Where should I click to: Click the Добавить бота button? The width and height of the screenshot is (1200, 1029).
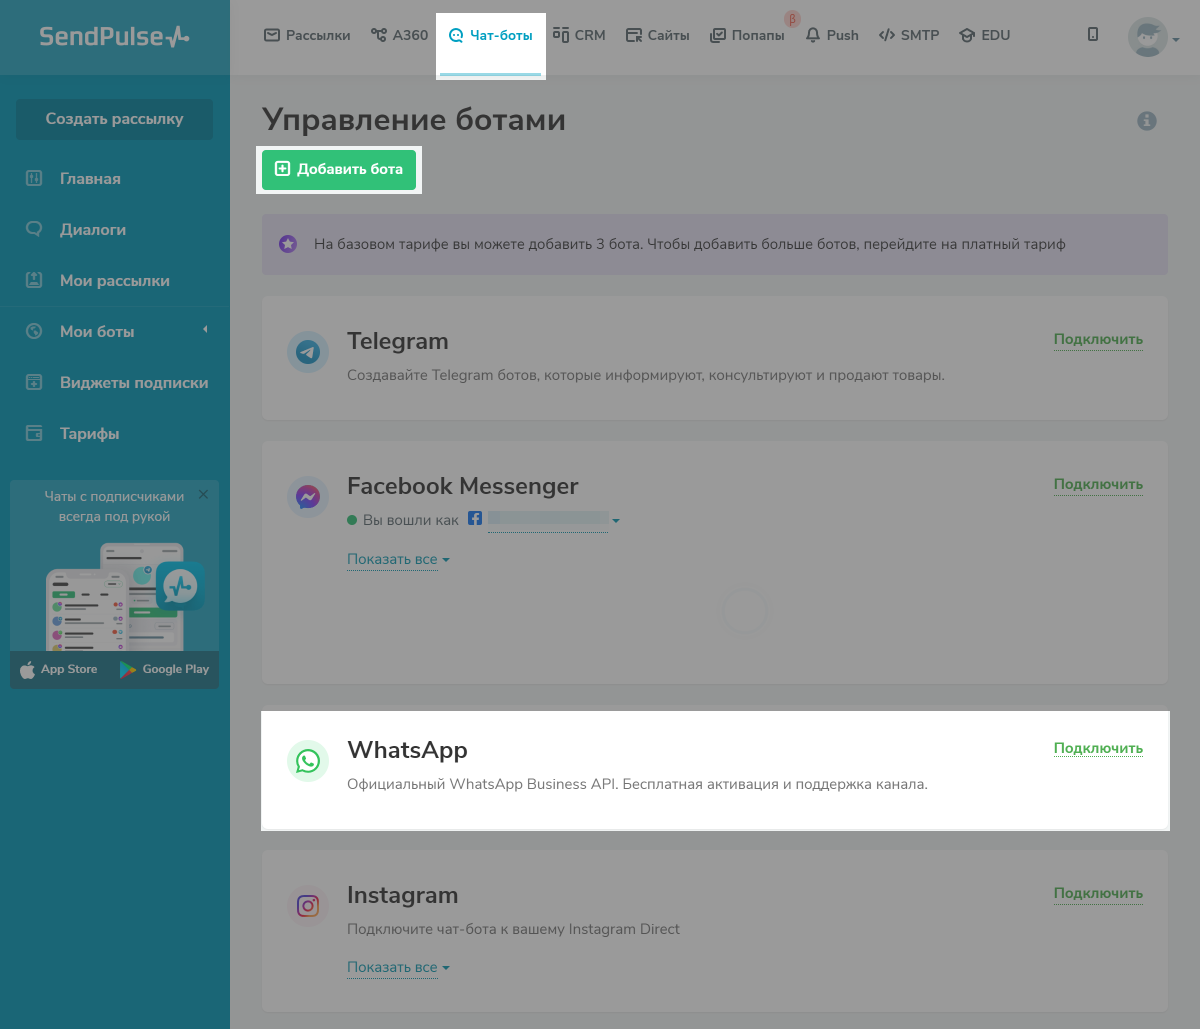[x=339, y=169]
